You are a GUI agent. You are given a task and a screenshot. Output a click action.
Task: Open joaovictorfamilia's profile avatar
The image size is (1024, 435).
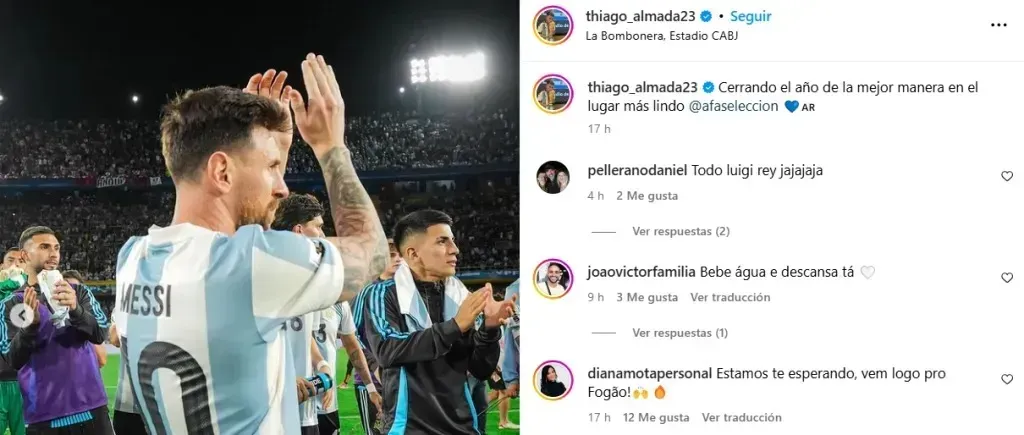[553, 278]
